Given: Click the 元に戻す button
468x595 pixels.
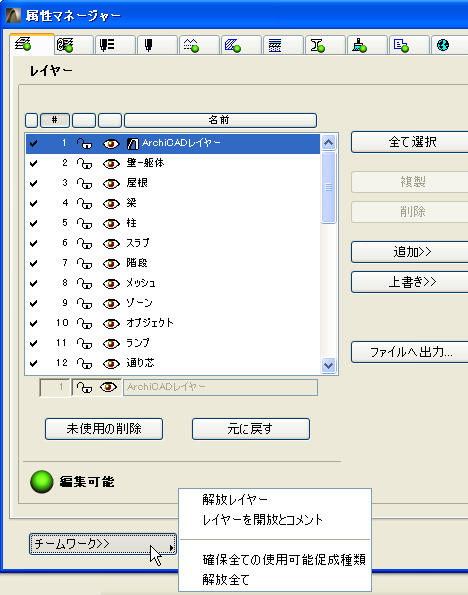Looking at the screenshot, I should (251, 429).
